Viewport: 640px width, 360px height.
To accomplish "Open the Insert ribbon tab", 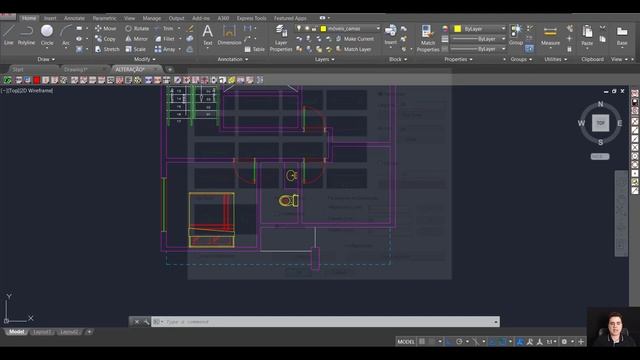I will coord(50,18).
